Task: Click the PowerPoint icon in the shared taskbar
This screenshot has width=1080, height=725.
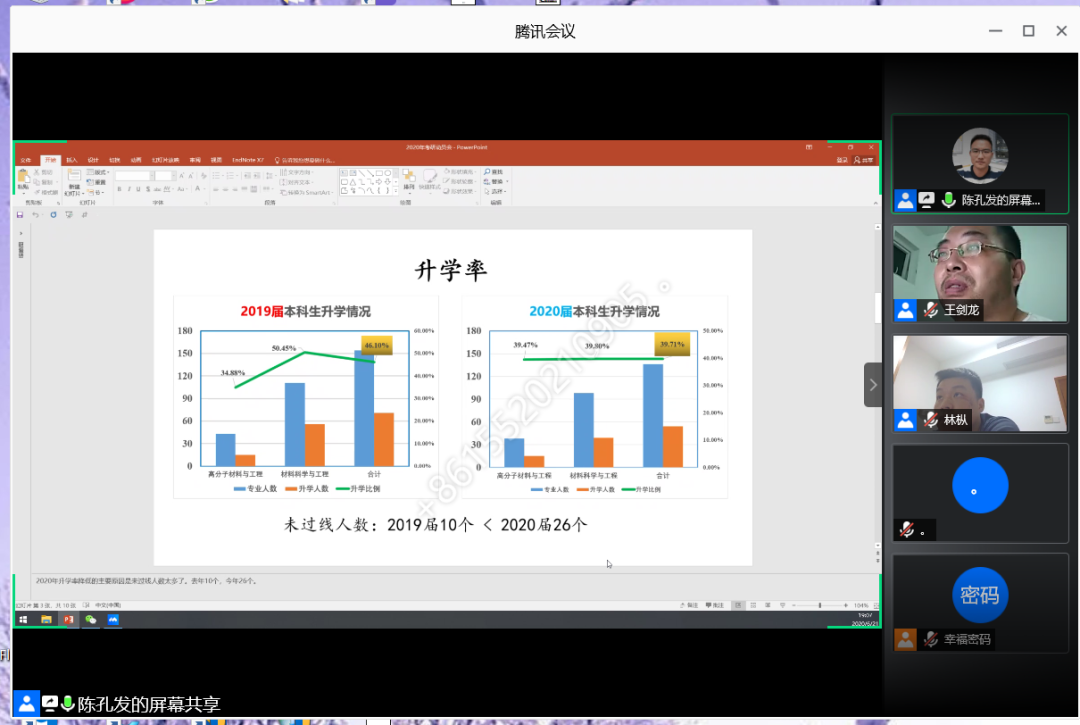Action: pyautogui.click(x=69, y=620)
